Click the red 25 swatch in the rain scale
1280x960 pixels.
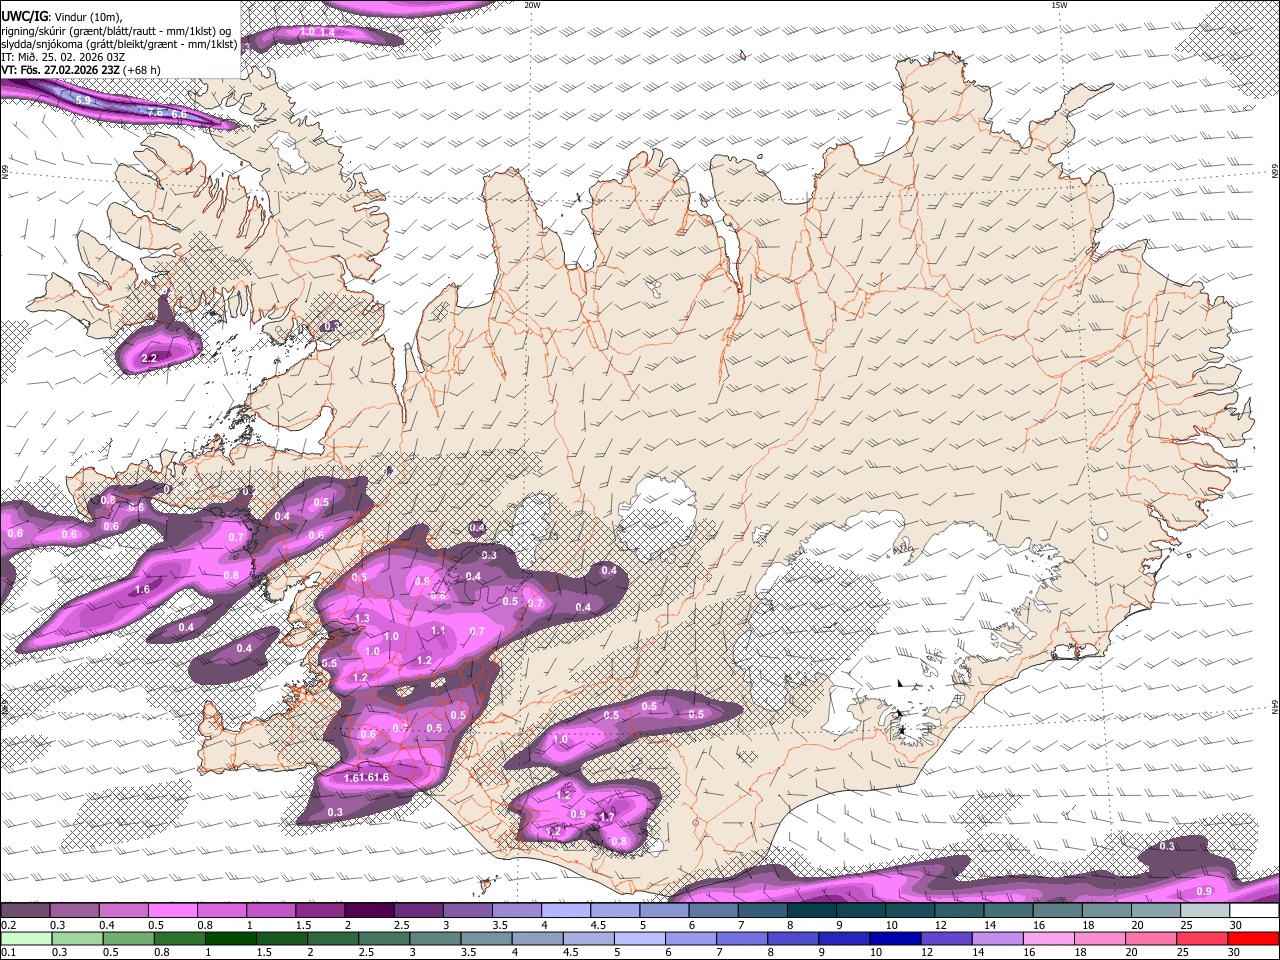pos(1202,938)
